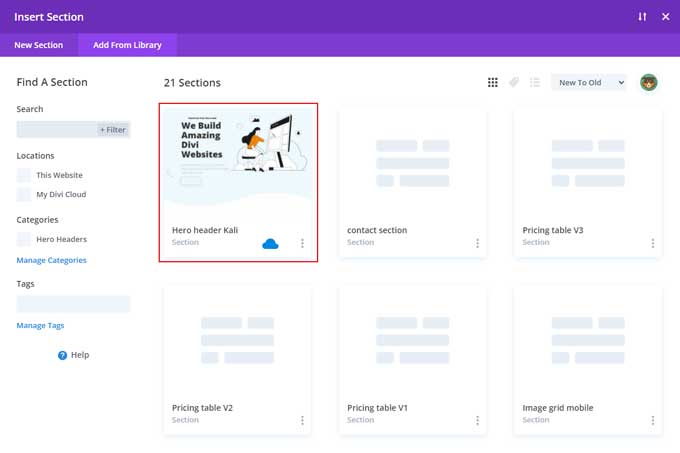The image size is (680, 453).
Task: Select the Pricing table V2 thumbnail
Action: (237, 340)
